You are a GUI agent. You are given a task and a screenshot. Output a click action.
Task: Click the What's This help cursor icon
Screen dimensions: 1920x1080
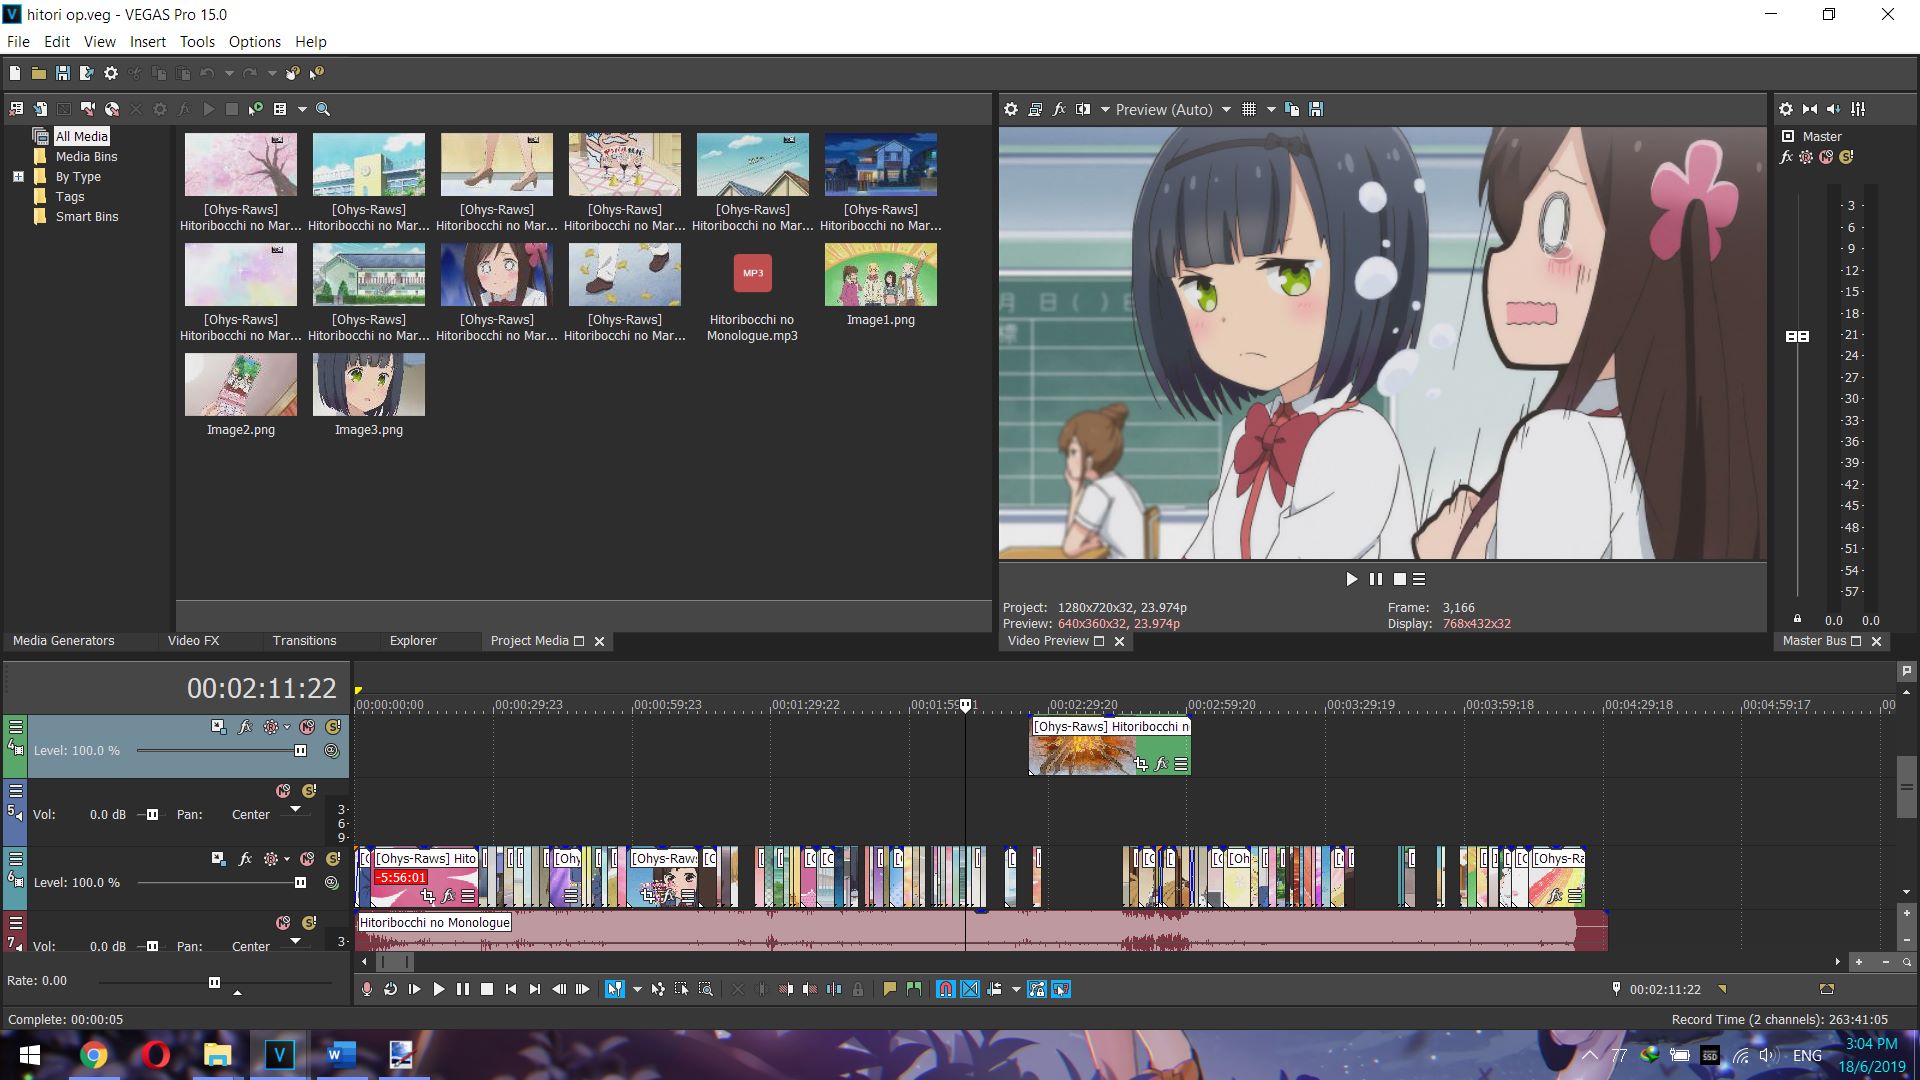[317, 73]
